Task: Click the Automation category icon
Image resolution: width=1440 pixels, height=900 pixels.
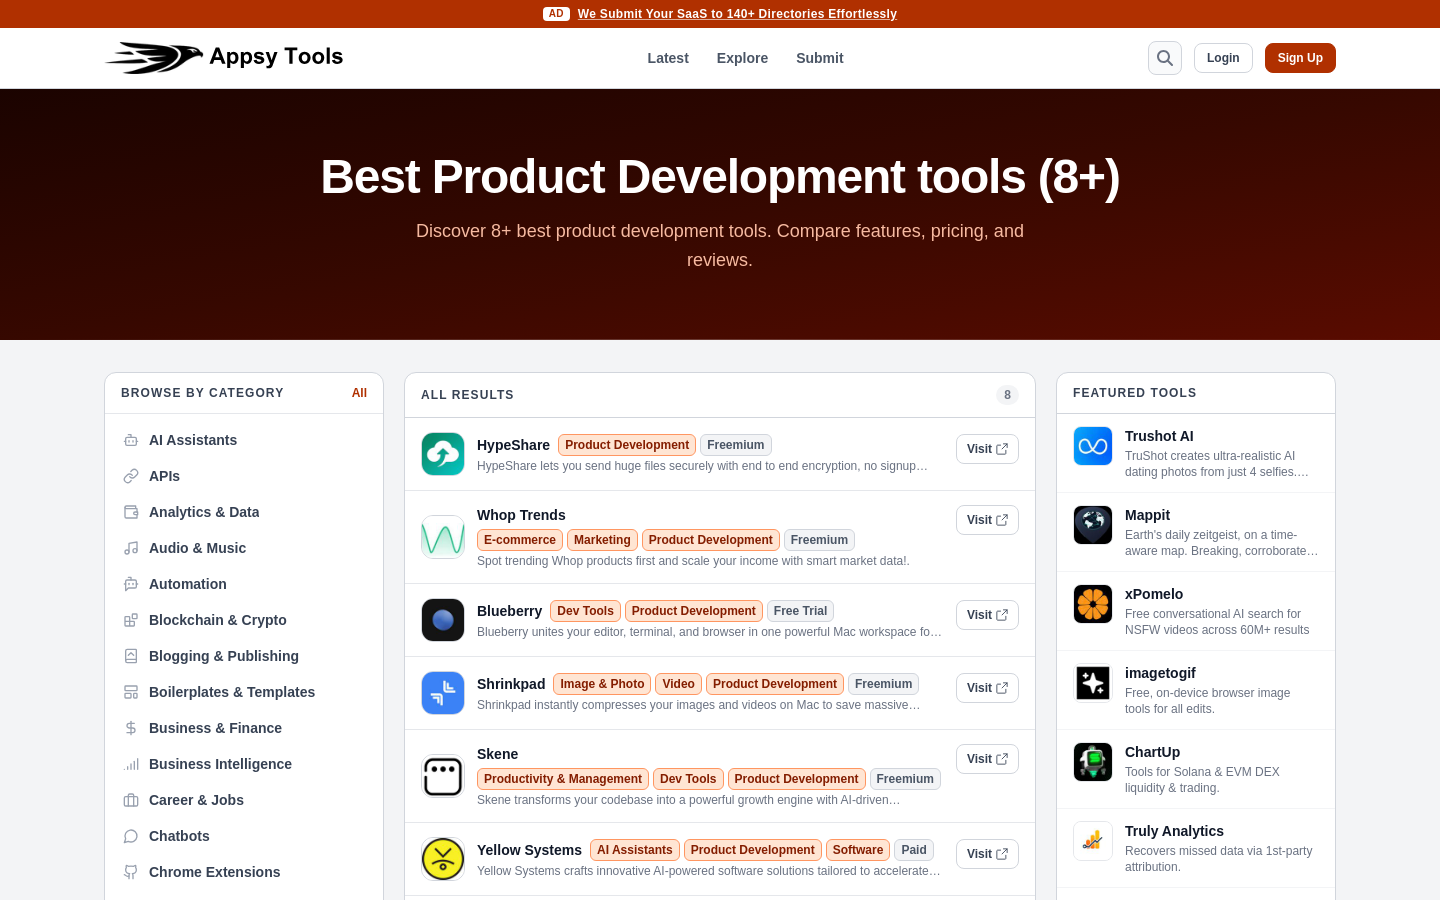Action: (x=131, y=584)
